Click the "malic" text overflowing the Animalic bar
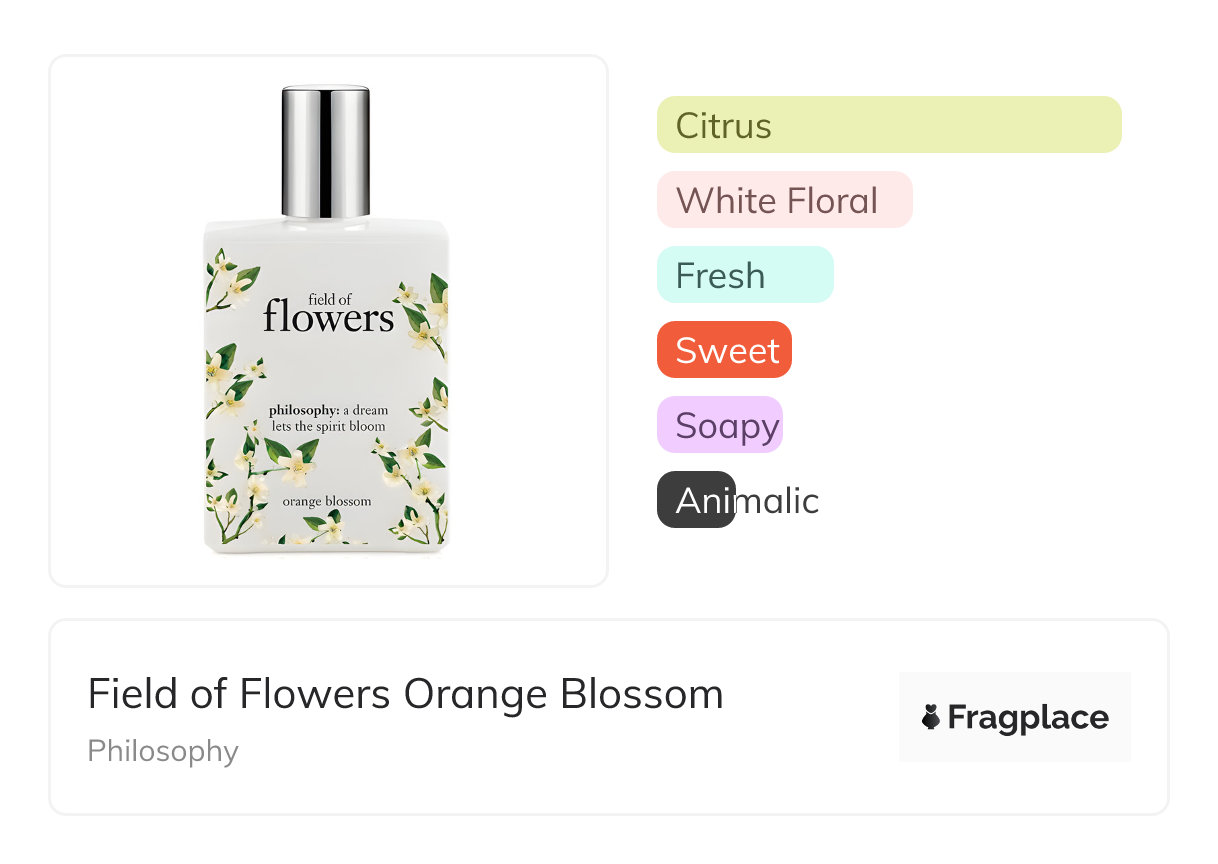This screenshot has width=1218, height=864. click(778, 500)
